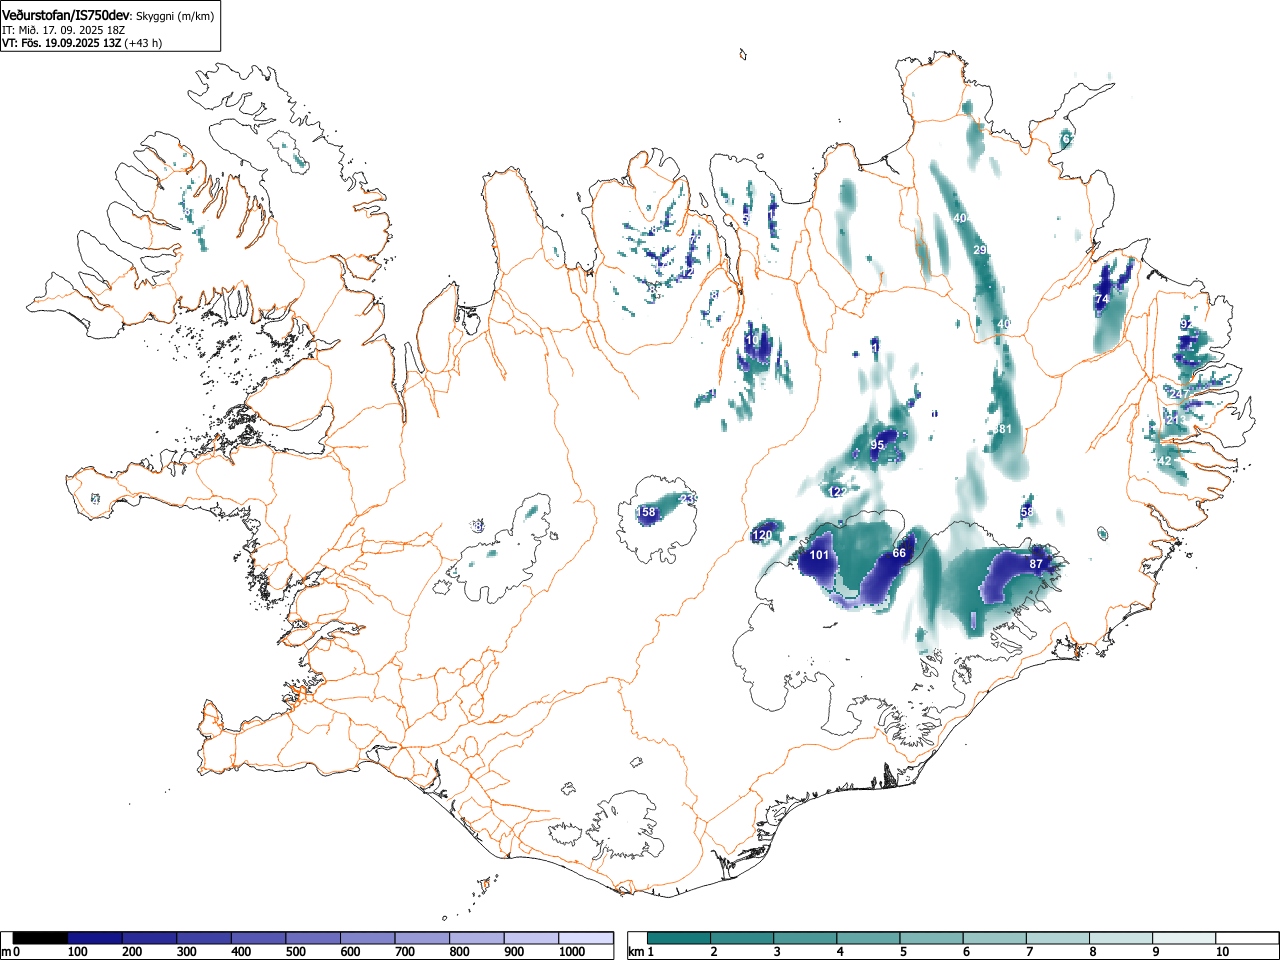This screenshot has width=1280, height=960.
Task: Click the Veðurstofan/IS750dev title text
Action: tap(67, 15)
